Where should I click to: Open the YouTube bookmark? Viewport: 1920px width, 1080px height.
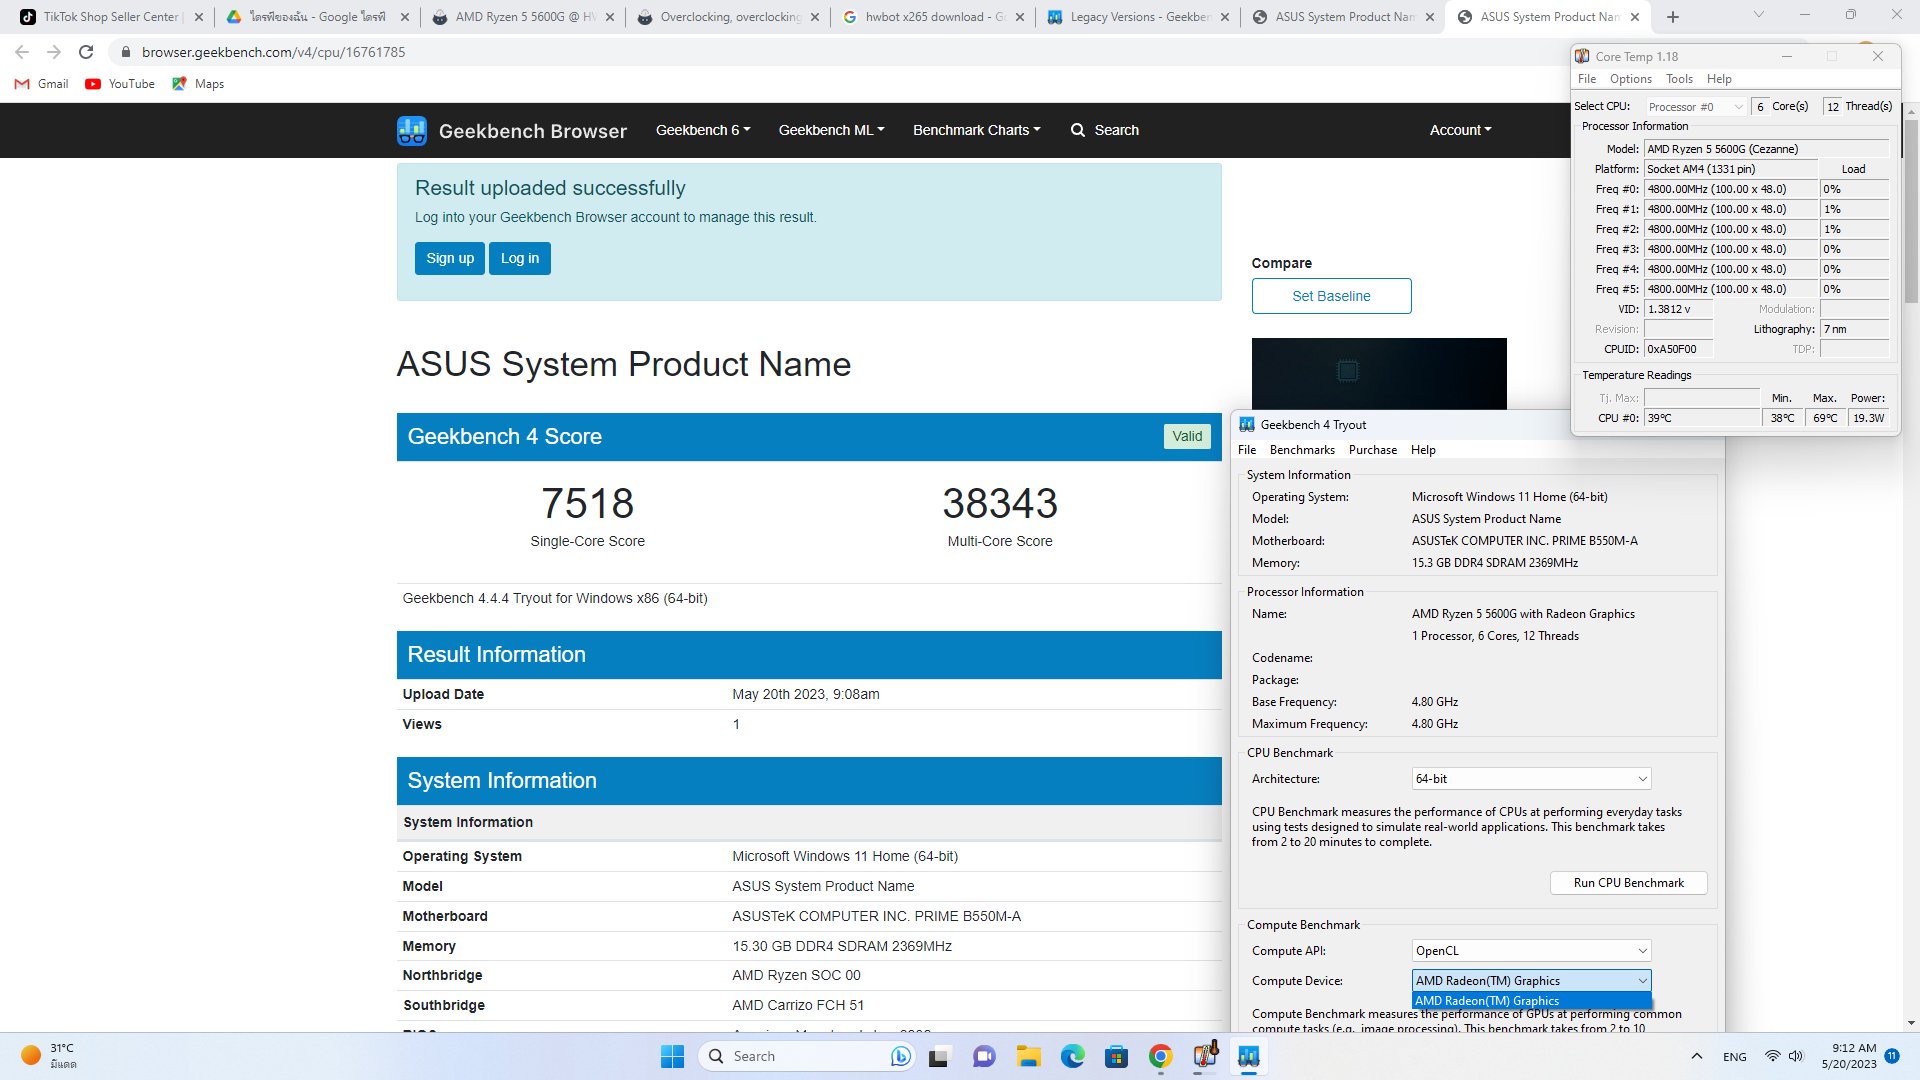pos(120,84)
